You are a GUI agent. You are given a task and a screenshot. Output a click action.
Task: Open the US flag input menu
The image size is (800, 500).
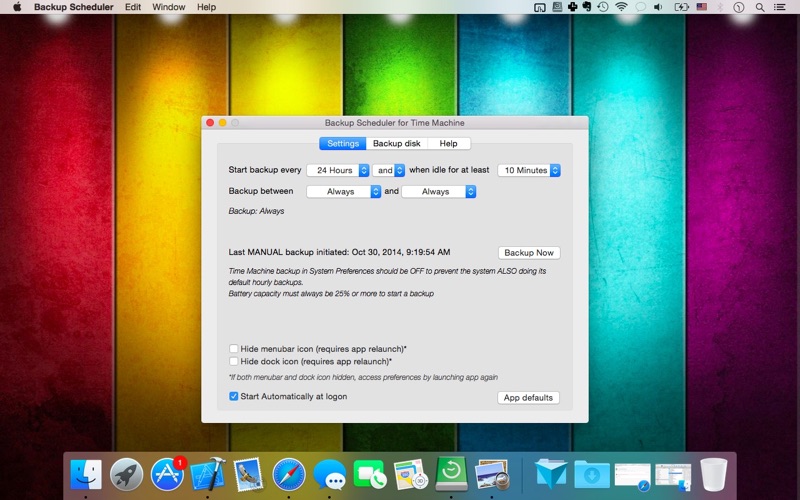click(702, 7)
